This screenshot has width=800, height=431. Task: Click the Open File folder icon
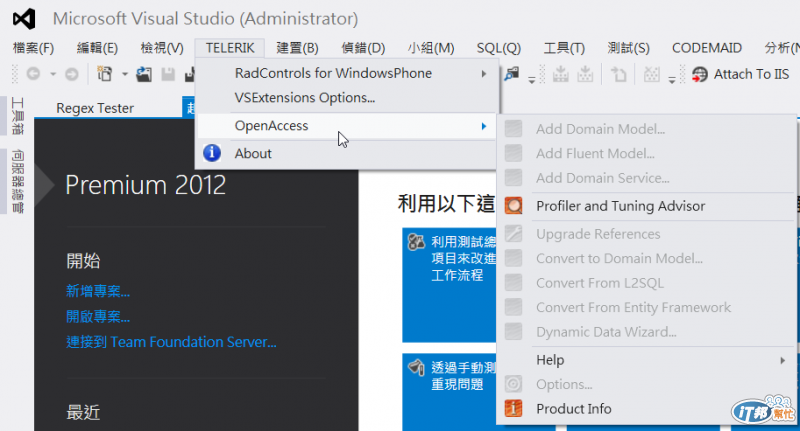(x=144, y=74)
